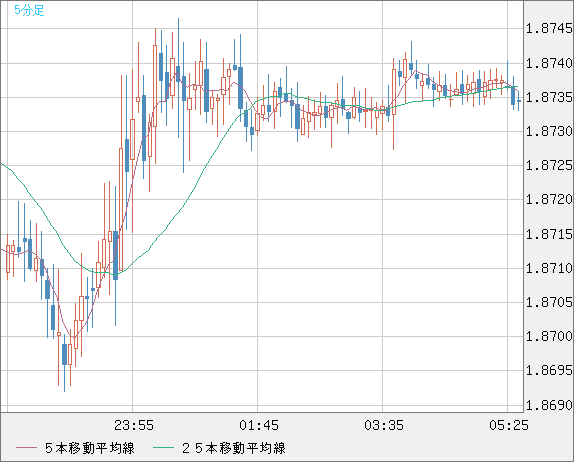Click the 1.8740 price axis label
Viewport: 574px width, 462px height.
coord(549,63)
